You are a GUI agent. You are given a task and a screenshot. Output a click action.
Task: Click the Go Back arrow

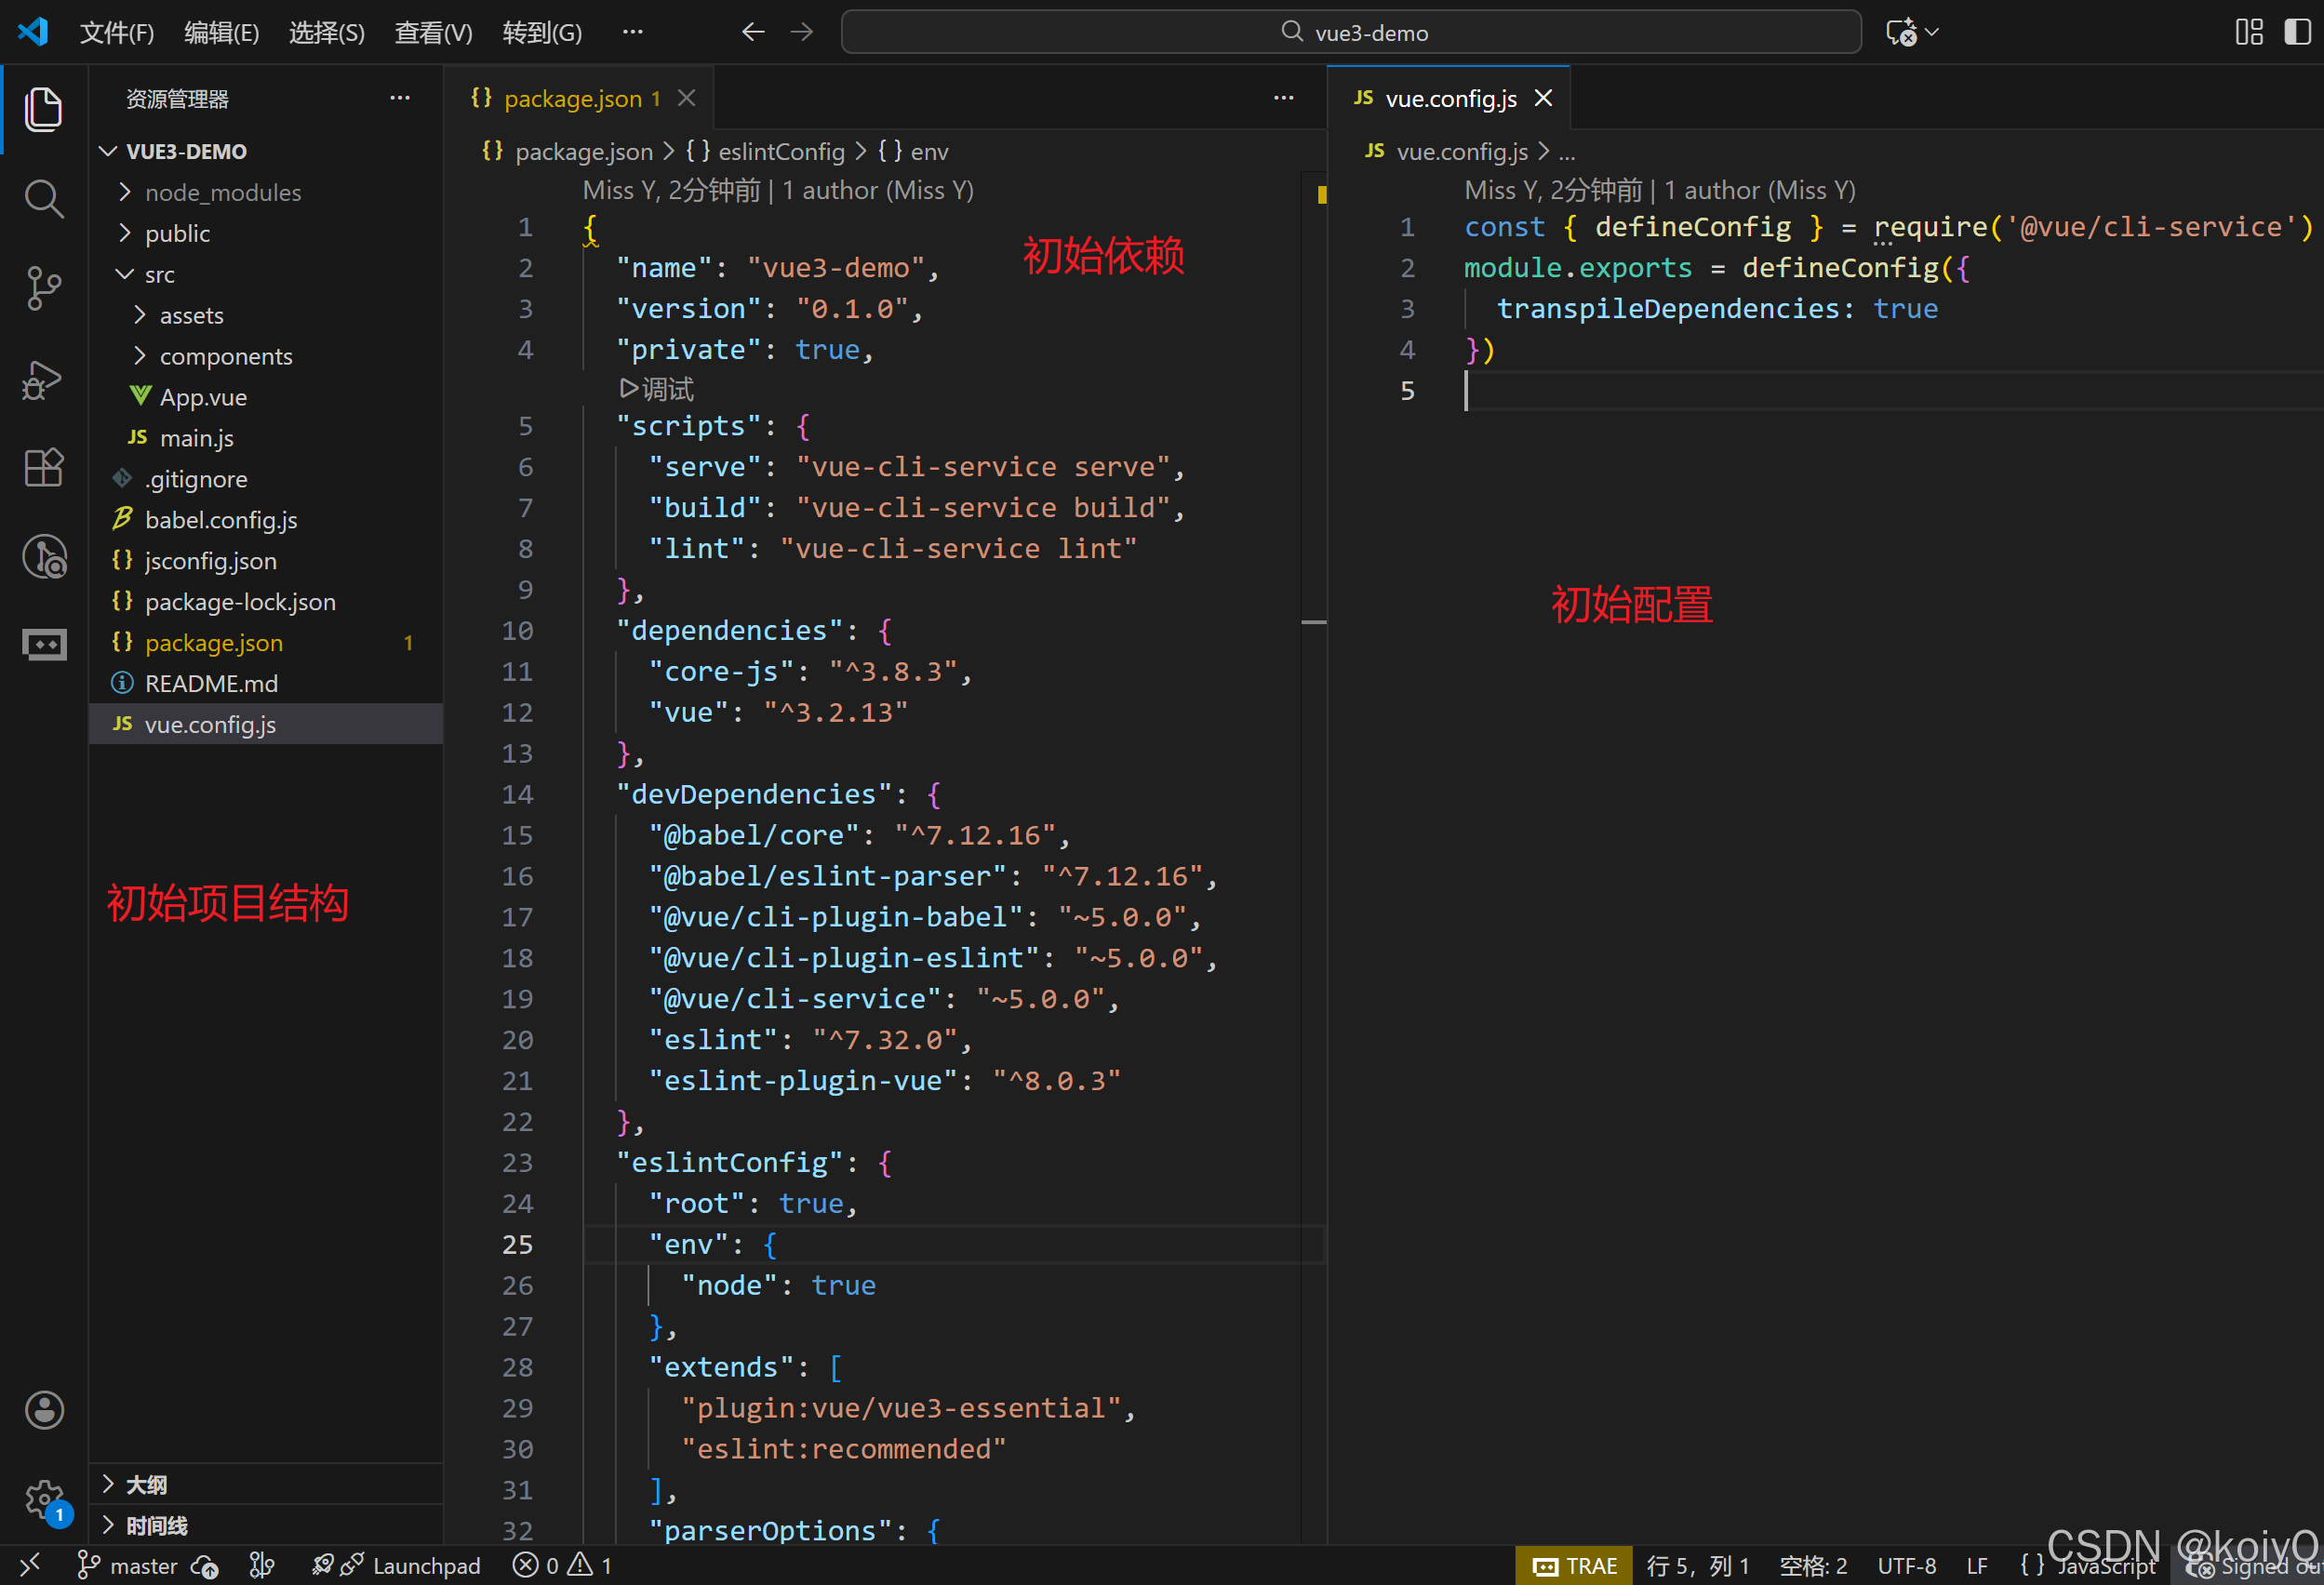(x=752, y=33)
